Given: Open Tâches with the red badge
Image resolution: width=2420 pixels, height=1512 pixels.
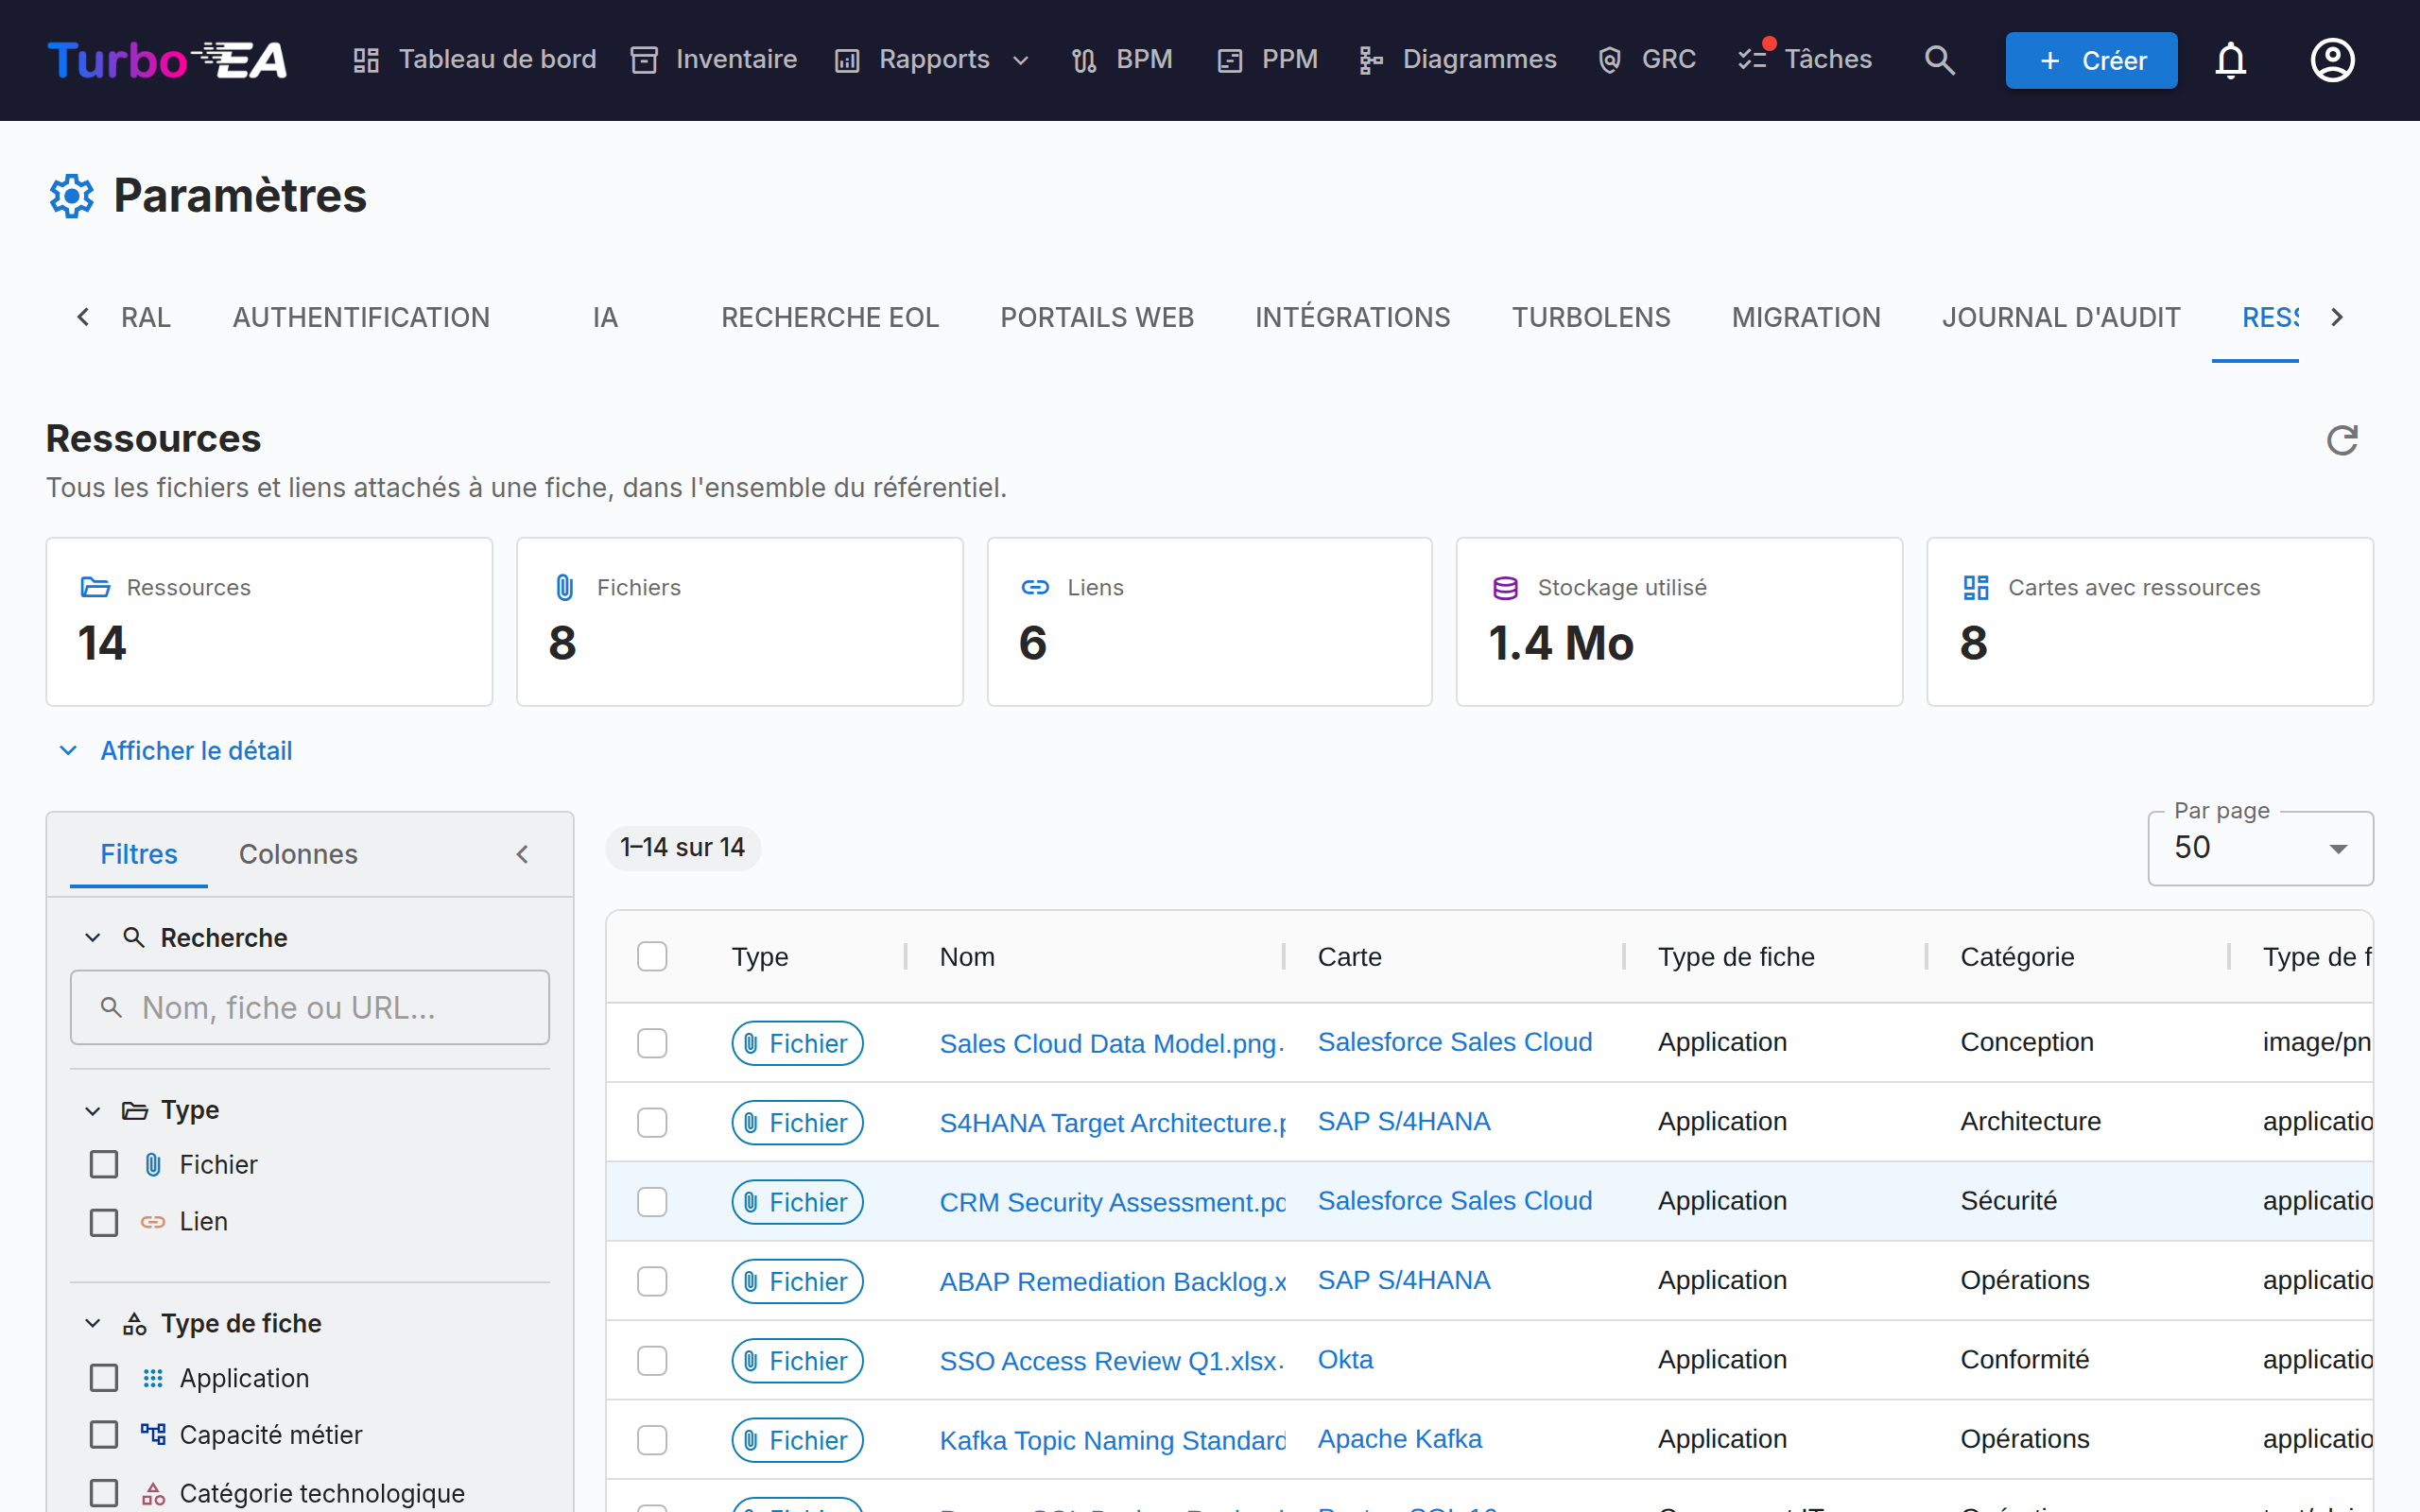Looking at the screenshot, I should (1804, 60).
